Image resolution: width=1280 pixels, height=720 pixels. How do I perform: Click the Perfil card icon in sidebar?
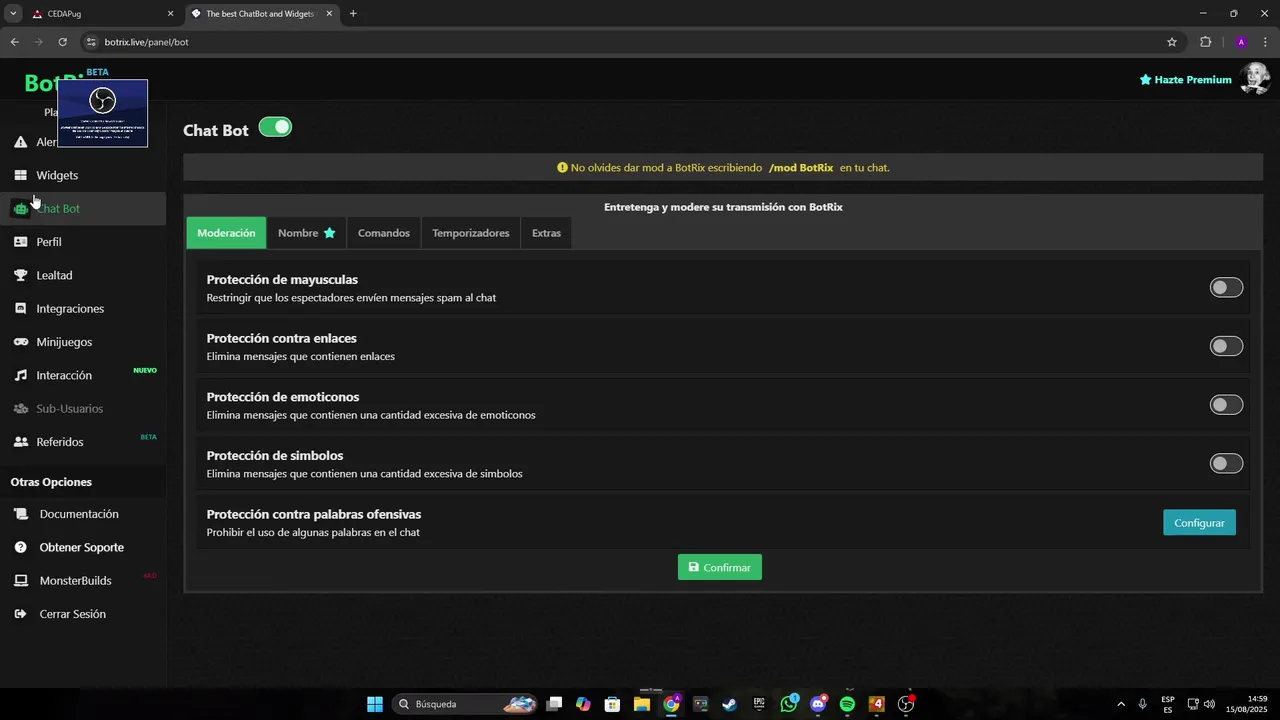(x=20, y=242)
